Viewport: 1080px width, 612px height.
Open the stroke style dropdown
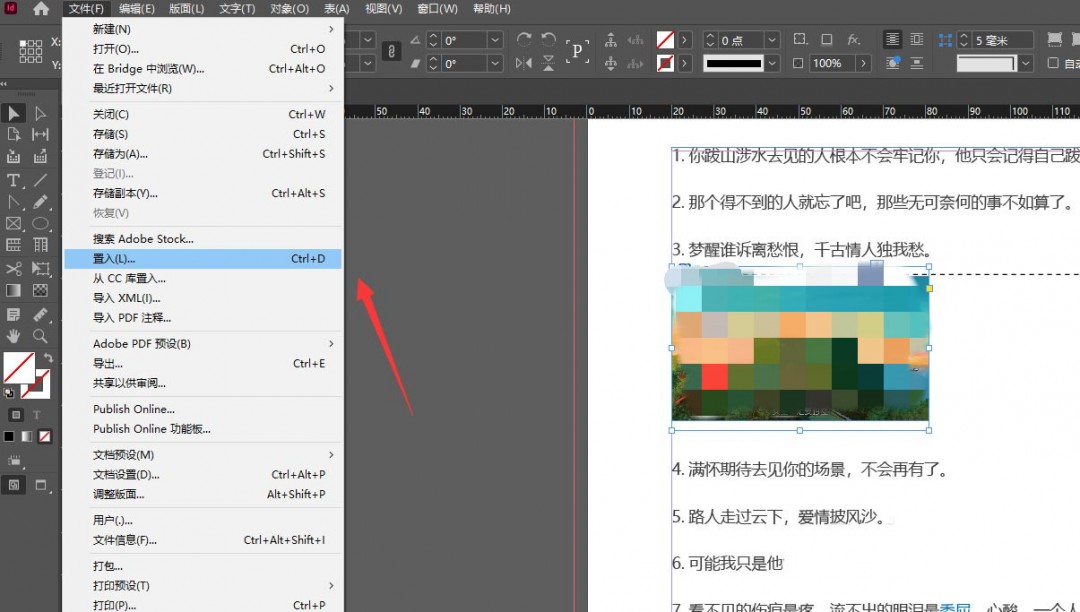[770, 62]
